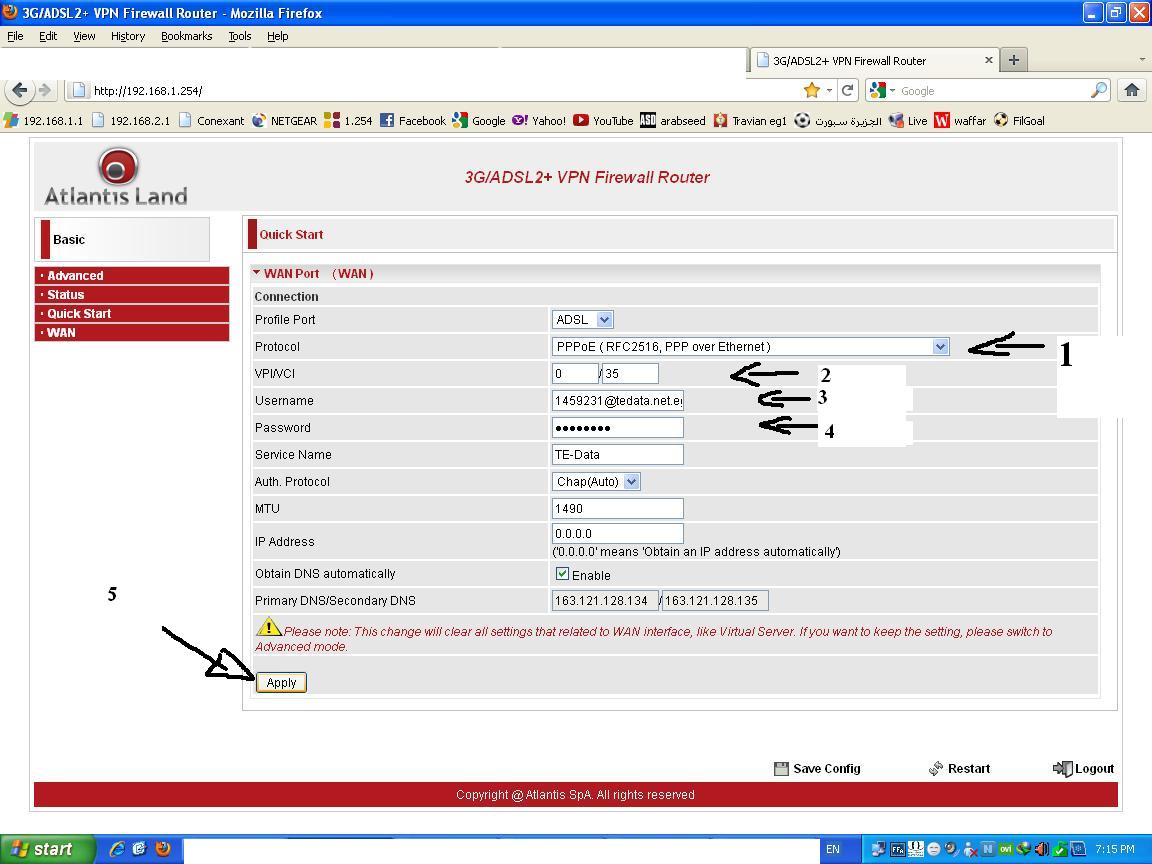Click the Apply button

tap(281, 683)
